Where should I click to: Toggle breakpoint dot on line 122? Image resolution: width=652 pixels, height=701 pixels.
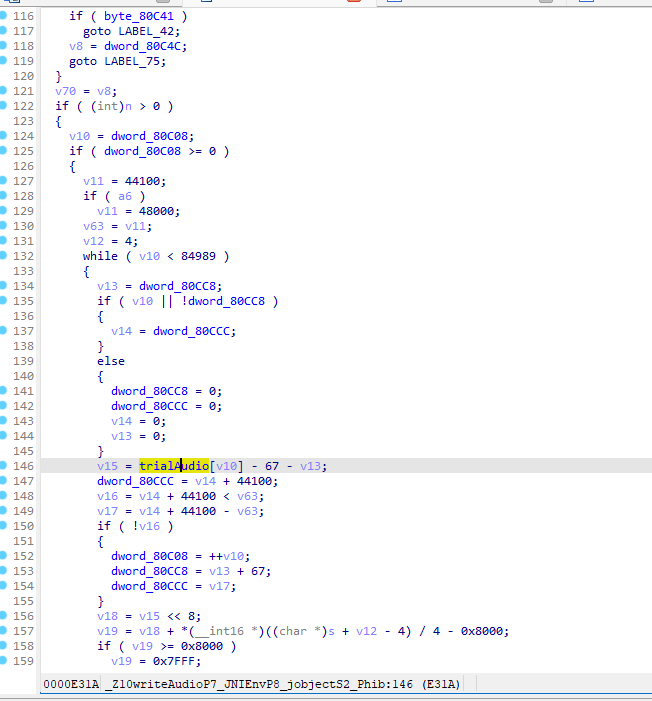coord(3,106)
